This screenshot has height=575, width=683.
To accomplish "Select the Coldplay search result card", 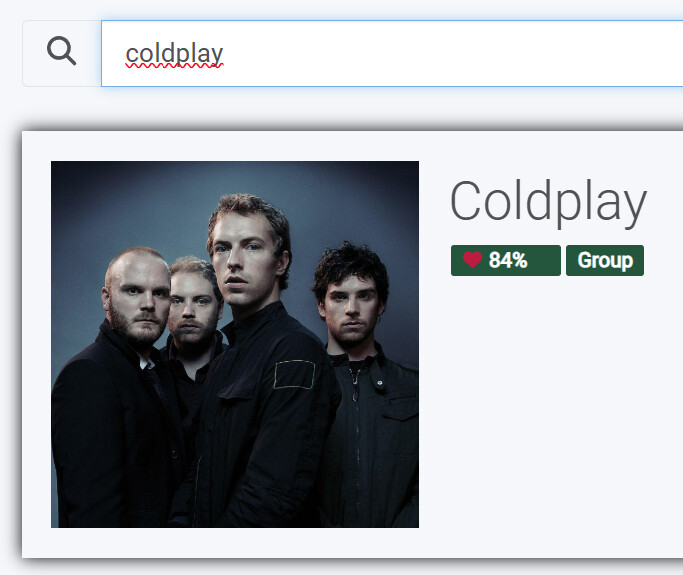I will [x=352, y=344].
